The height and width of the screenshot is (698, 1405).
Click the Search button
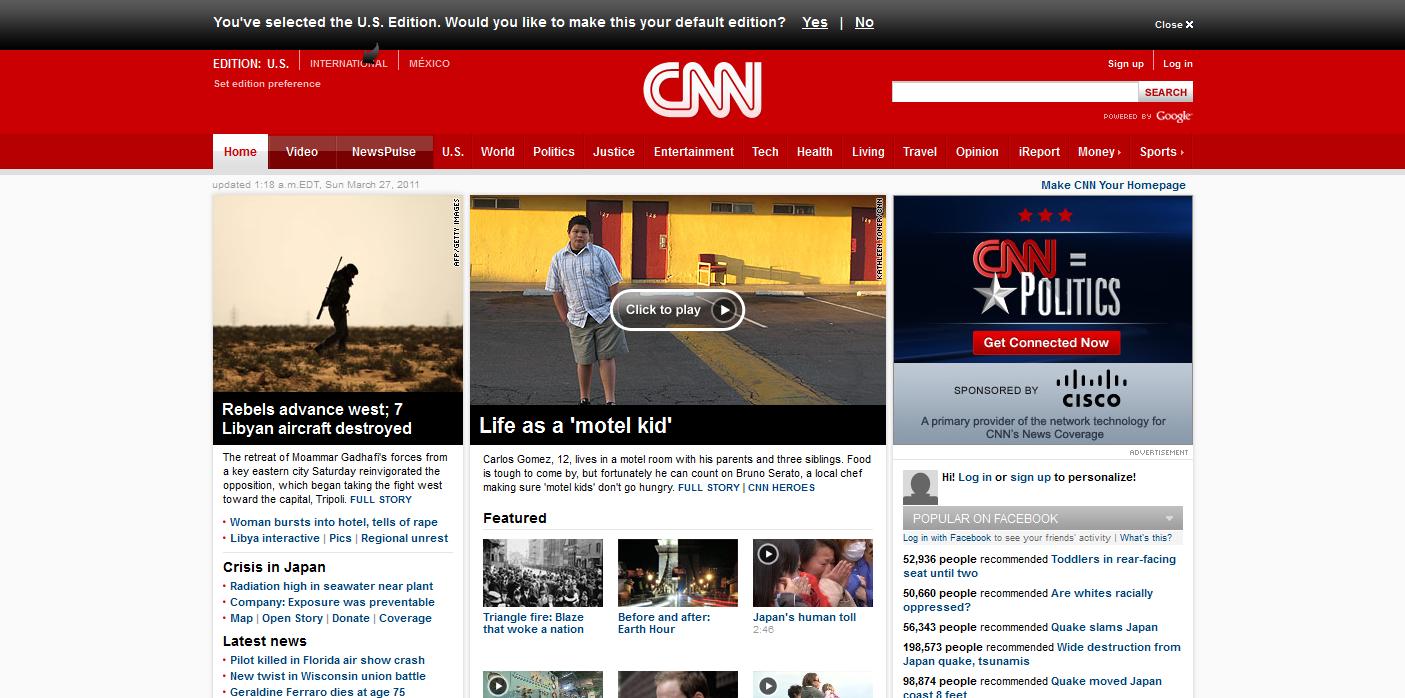[1165, 92]
